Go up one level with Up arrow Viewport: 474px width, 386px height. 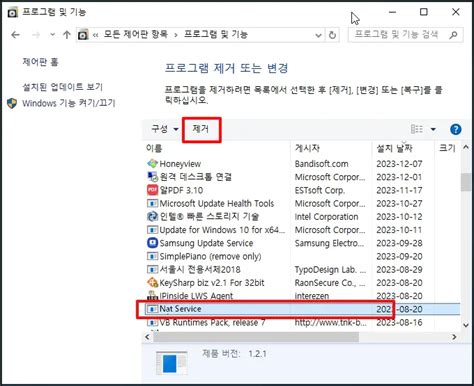(67, 35)
